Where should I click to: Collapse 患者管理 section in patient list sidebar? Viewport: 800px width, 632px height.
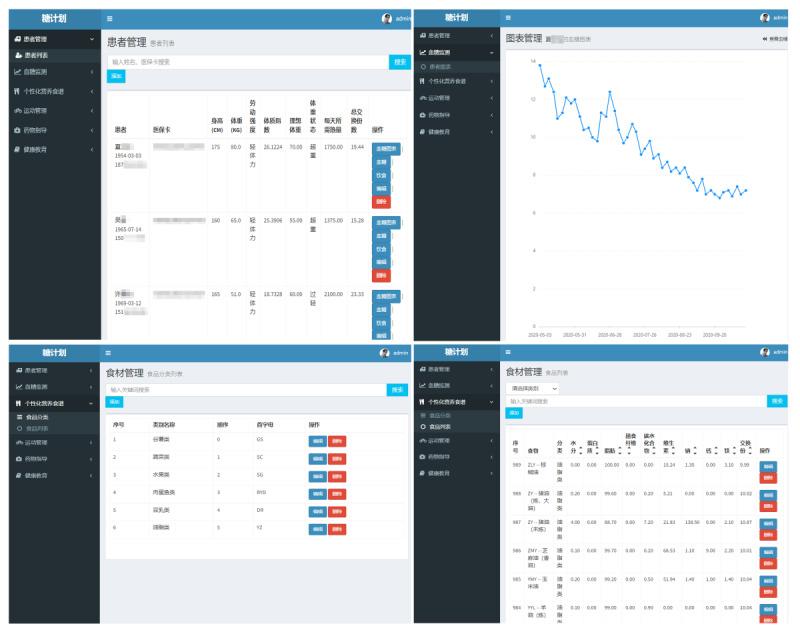[x=93, y=39]
